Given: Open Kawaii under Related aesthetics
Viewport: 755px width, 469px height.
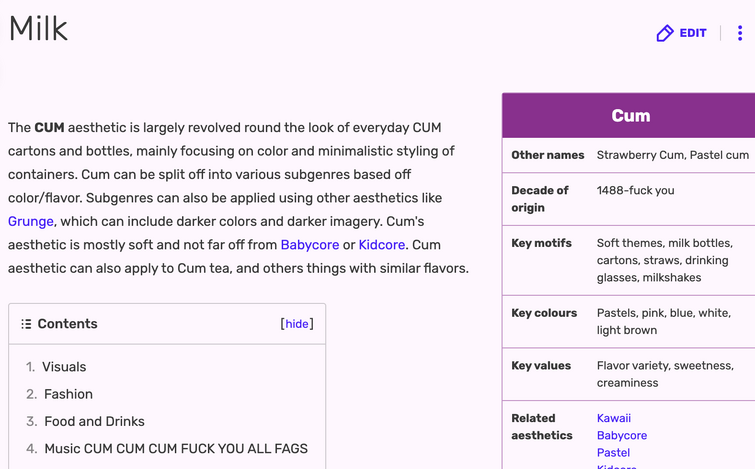Looking at the screenshot, I should (613, 418).
